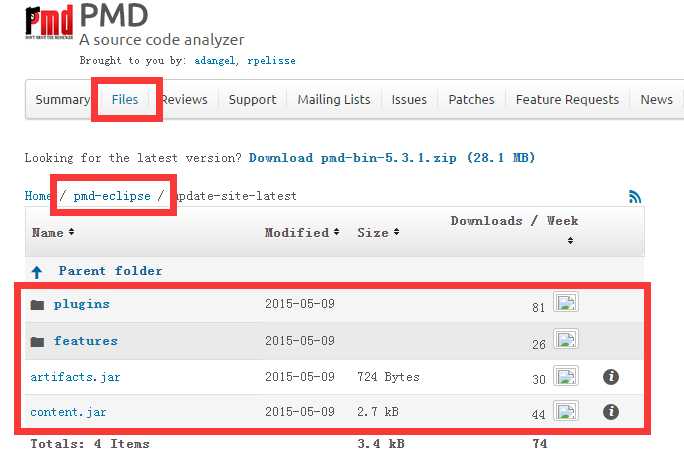
Task: Click downloads chart icon in artifacts.jar row
Action: (x=566, y=376)
